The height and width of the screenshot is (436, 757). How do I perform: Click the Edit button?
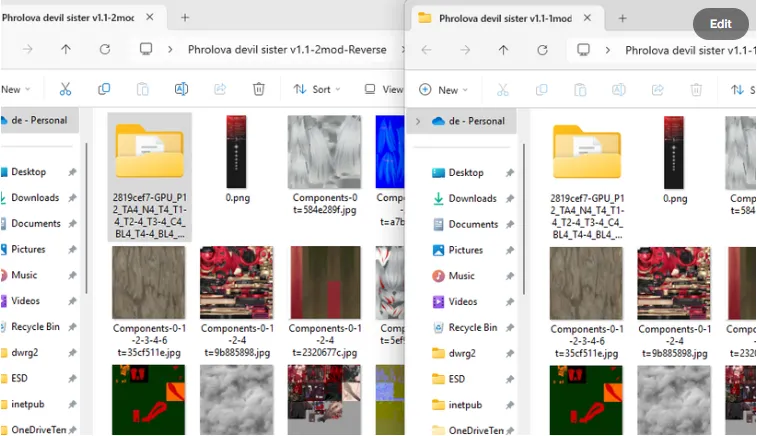click(x=720, y=24)
